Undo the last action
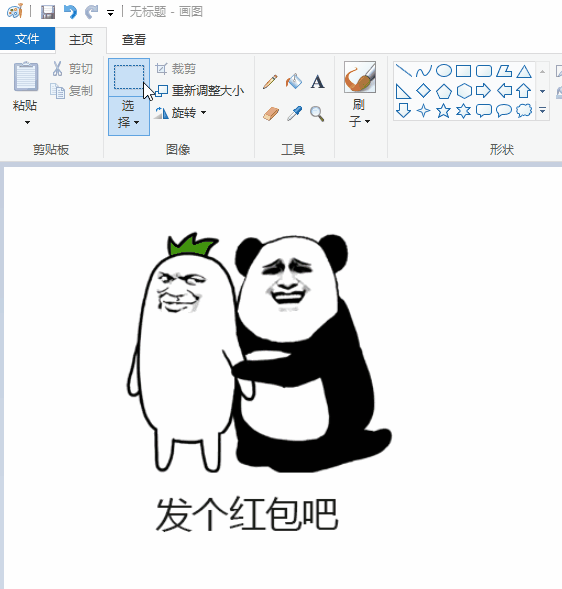This screenshot has width=562, height=589. 70,12
